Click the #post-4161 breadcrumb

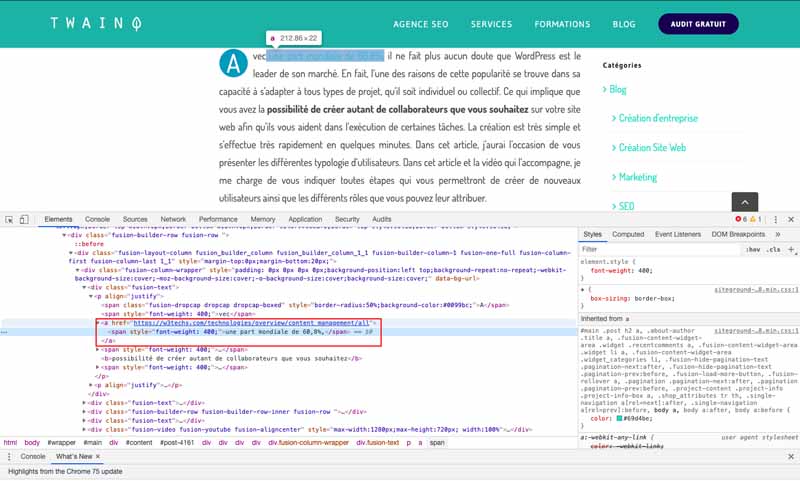[177, 443]
